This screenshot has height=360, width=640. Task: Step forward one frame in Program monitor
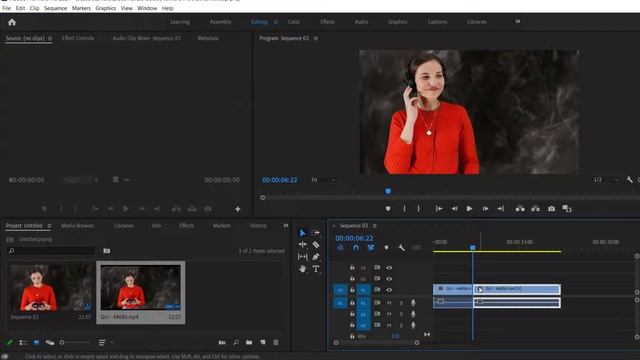tap(485, 209)
